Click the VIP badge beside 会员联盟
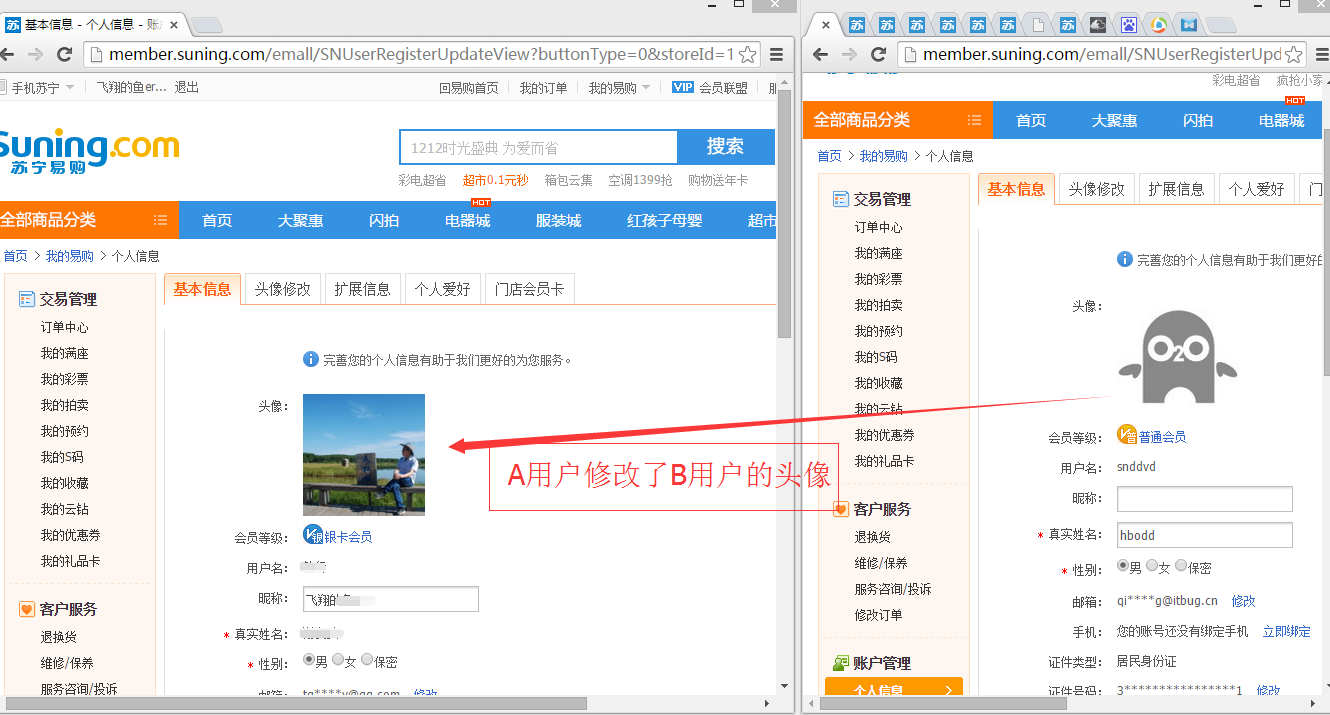The width and height of the screenshot is (1330, 715). click(x=683, y=87)
